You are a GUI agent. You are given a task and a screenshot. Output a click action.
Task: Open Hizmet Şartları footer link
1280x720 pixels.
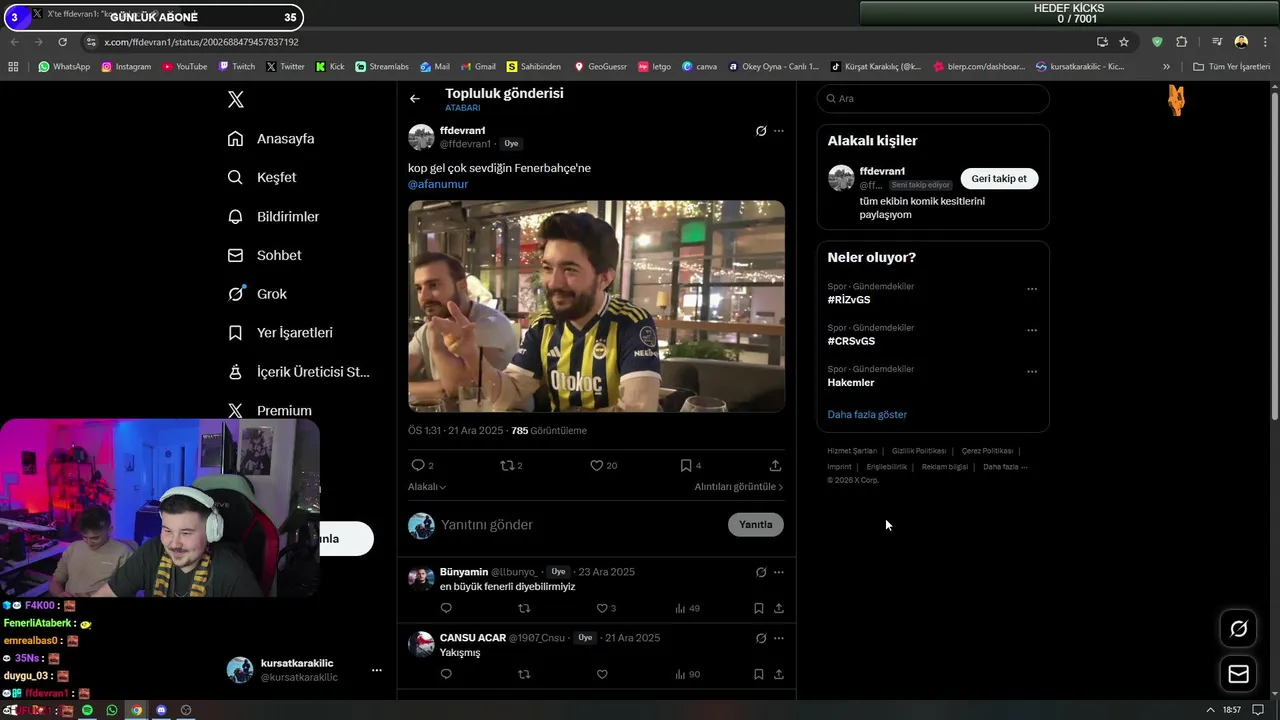tap(852, 451)
